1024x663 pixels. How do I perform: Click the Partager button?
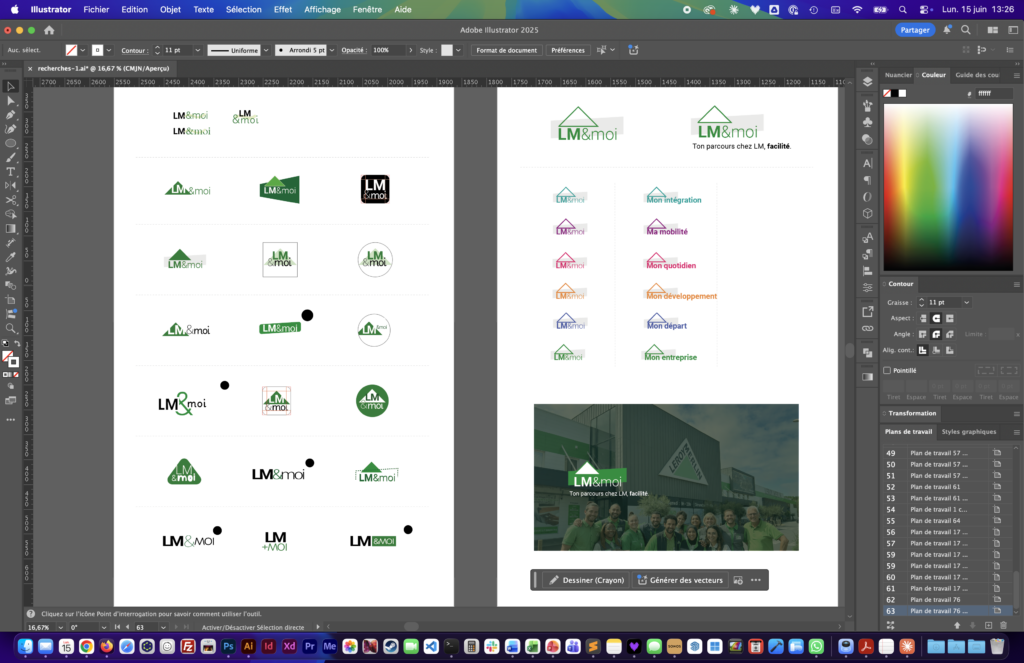click(x=914, y=30)
